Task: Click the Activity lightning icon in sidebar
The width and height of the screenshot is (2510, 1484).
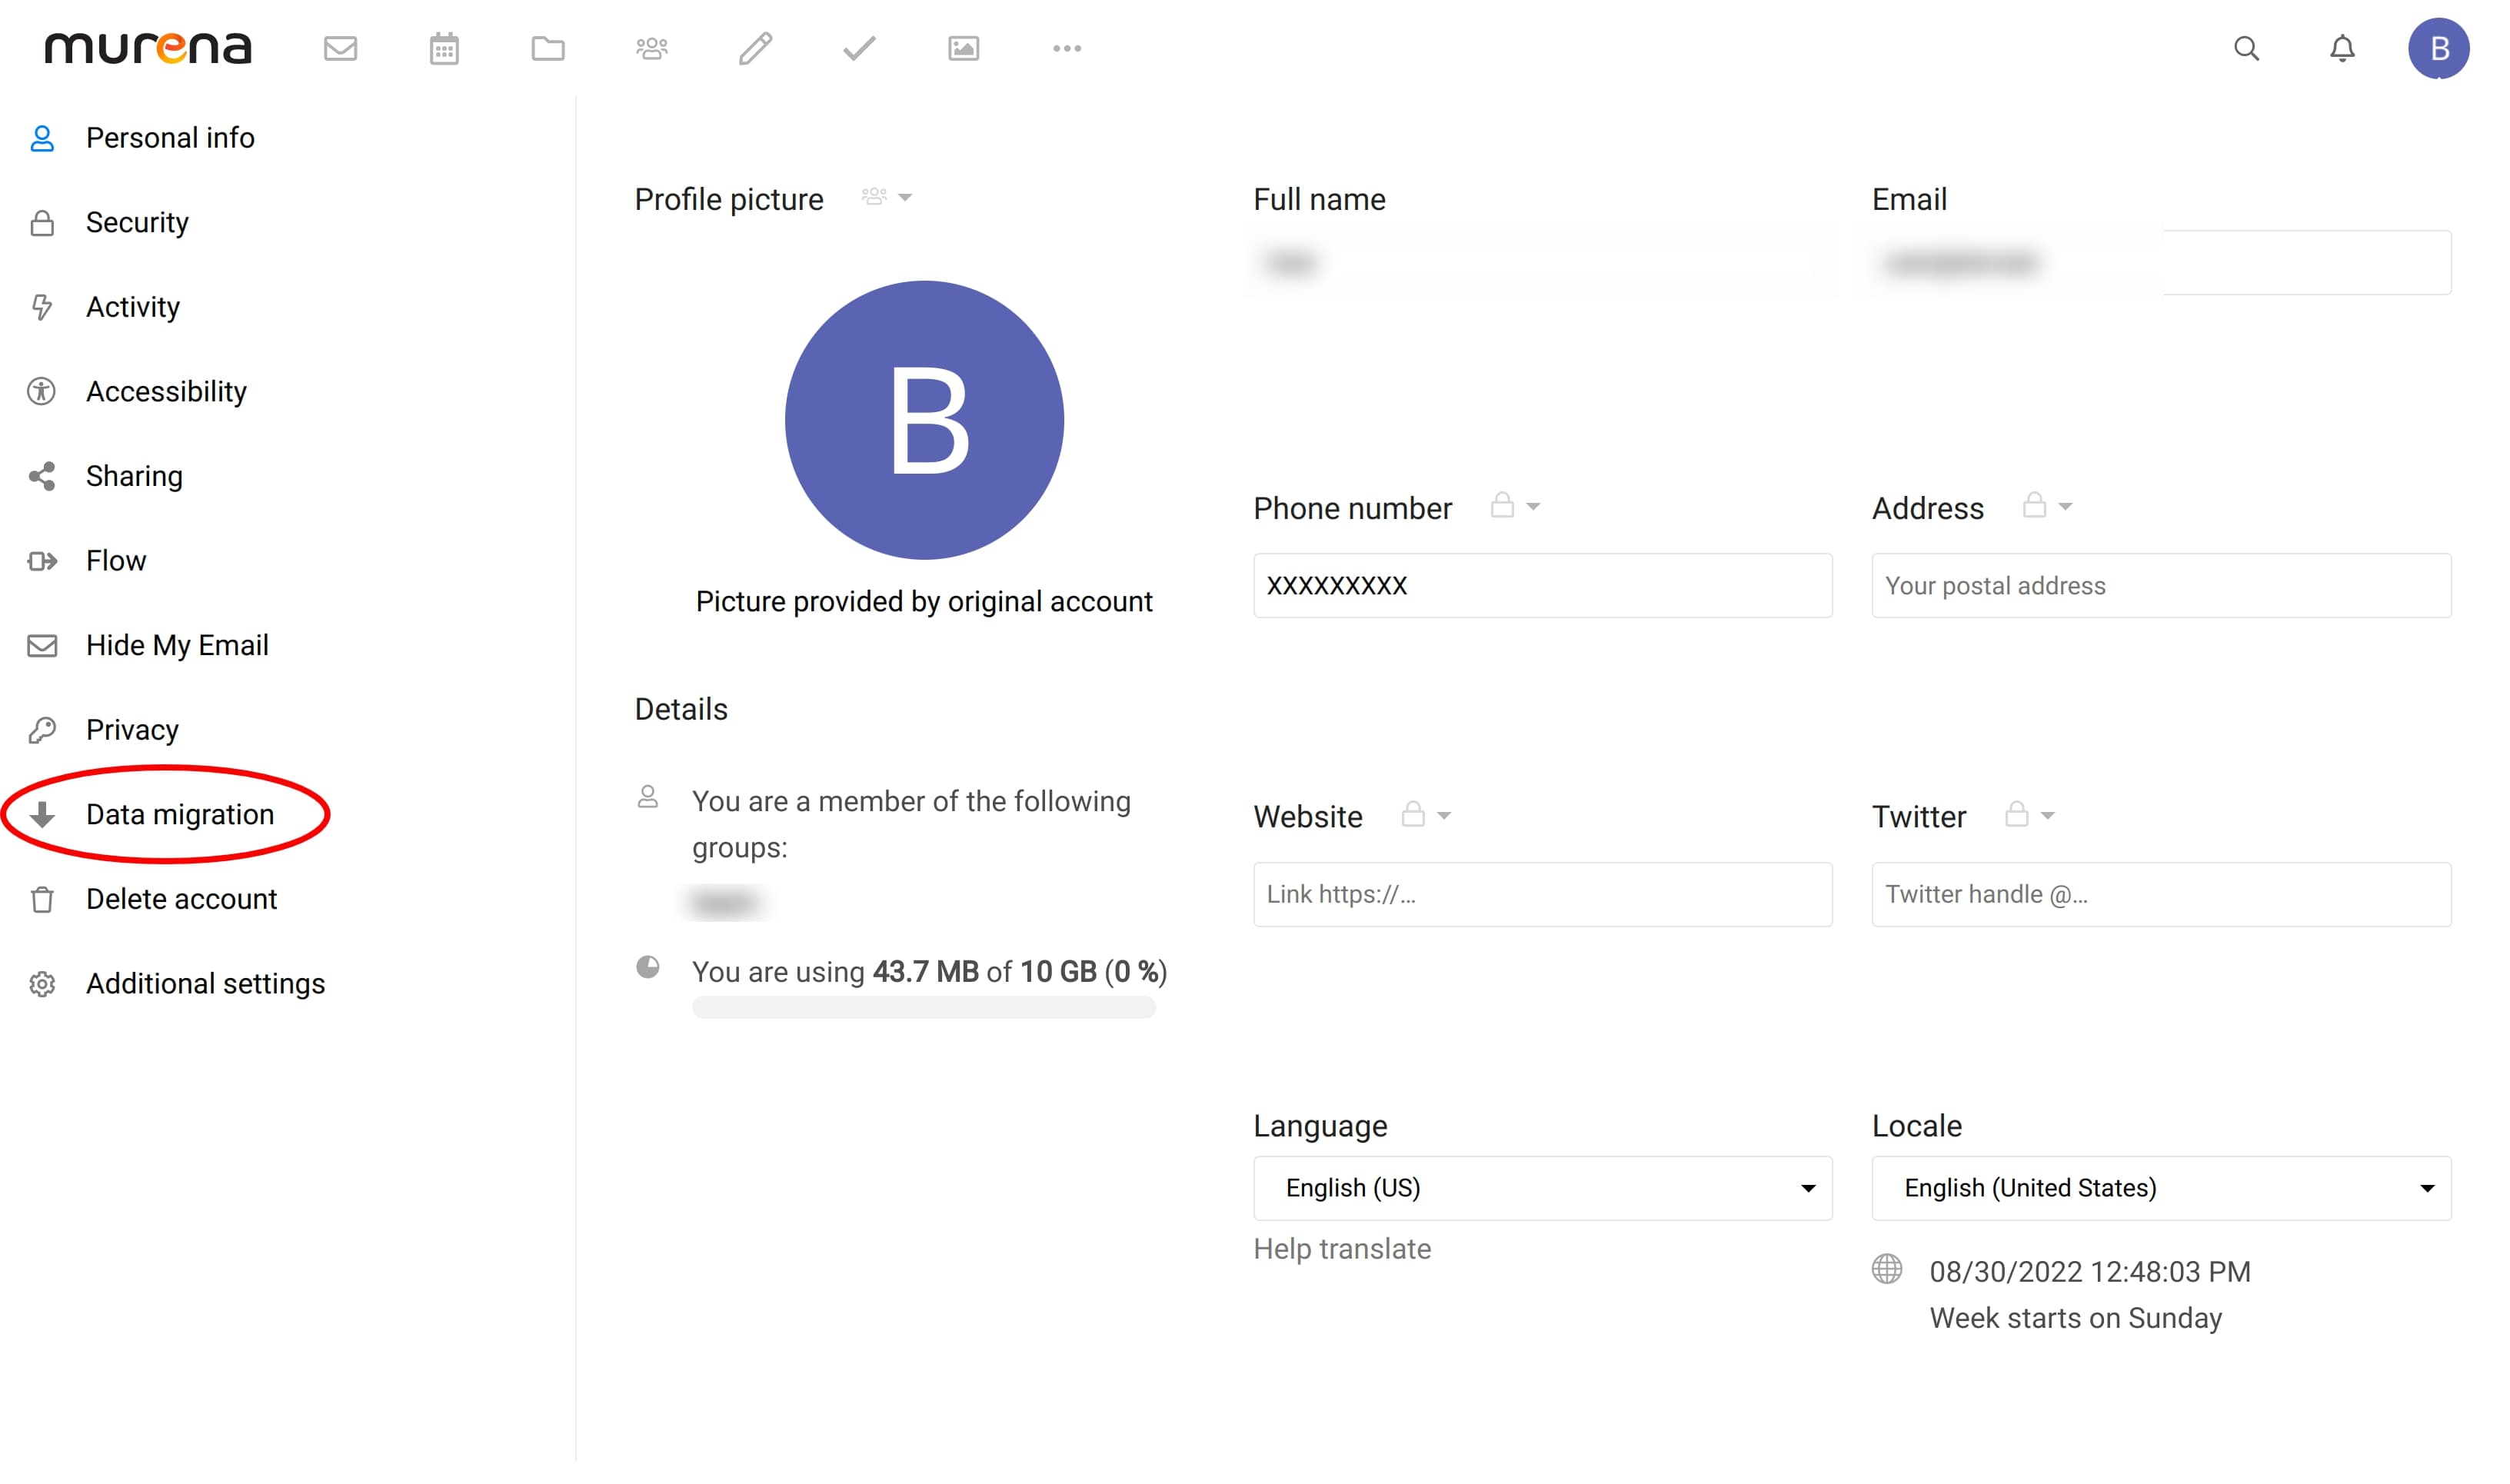Action: click(x=43, y=307)
